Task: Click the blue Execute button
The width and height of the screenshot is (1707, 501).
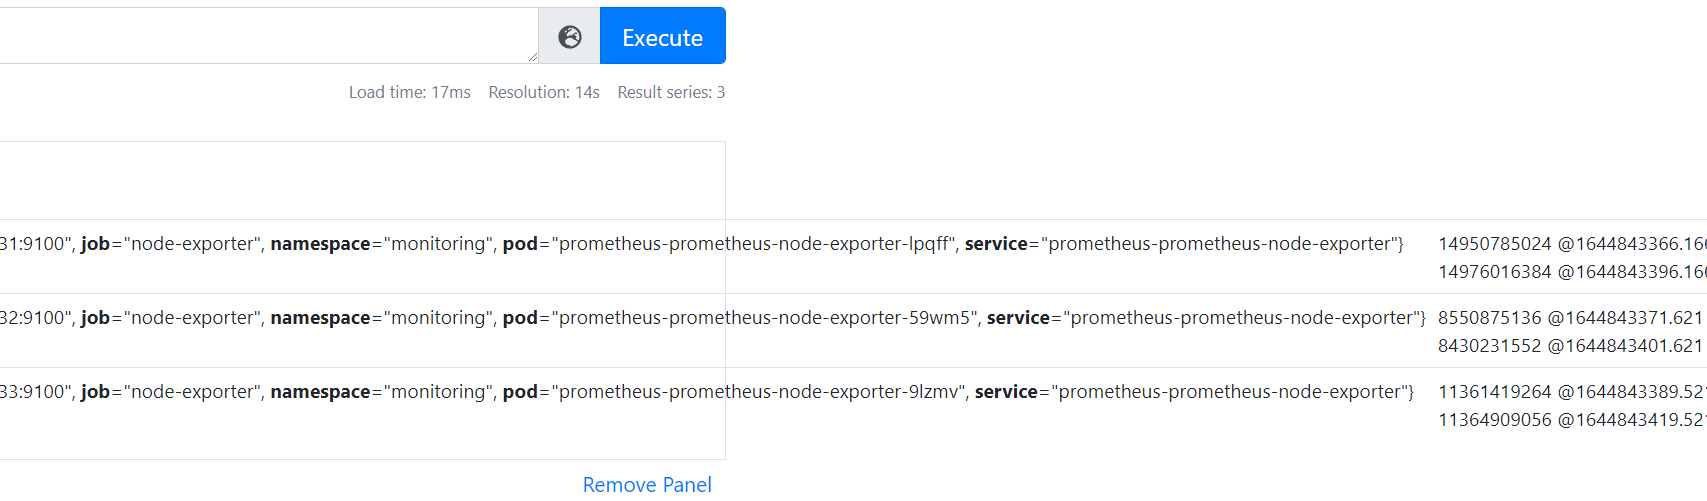Action: [x=662, y=37]
